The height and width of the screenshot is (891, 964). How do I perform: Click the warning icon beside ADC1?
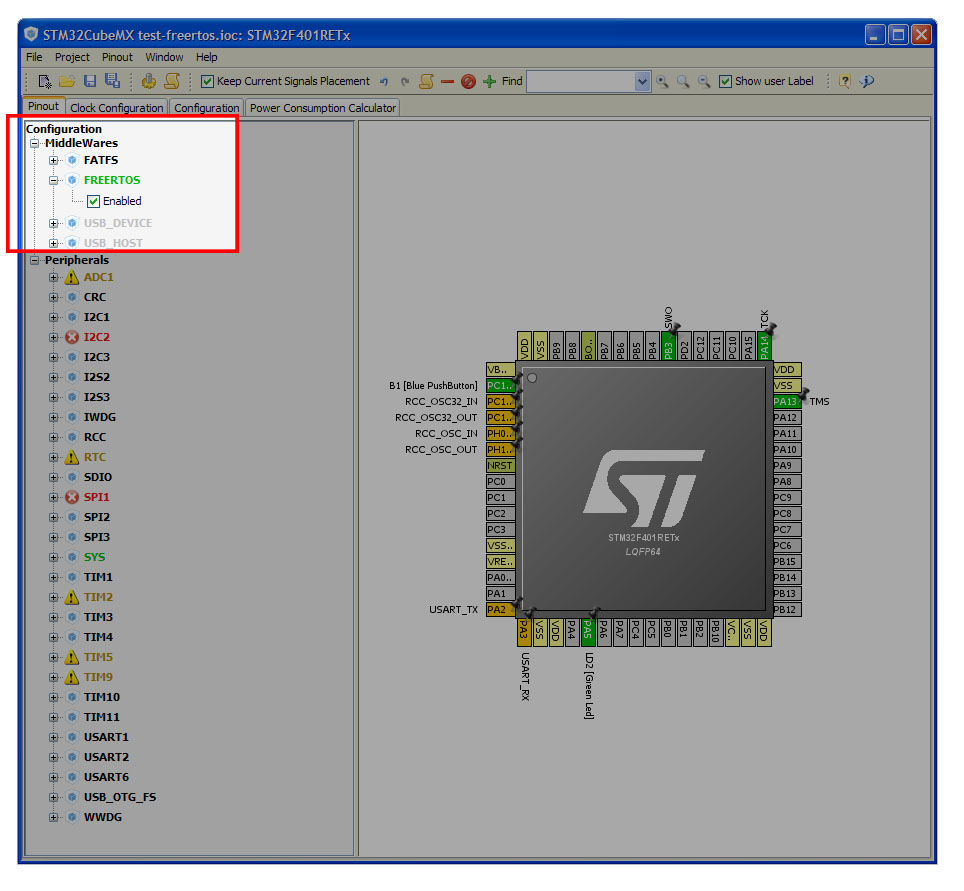72,277
